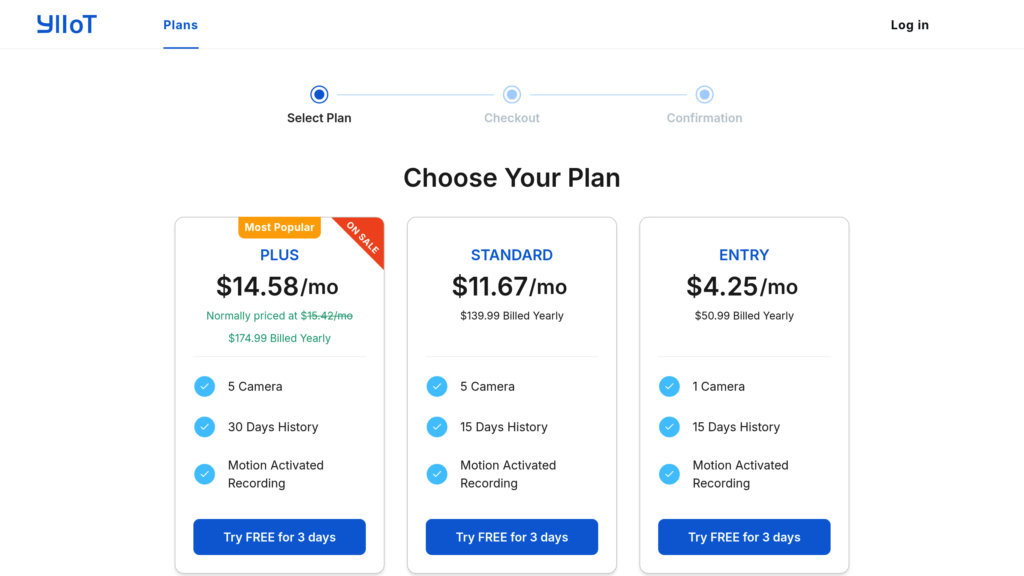The image size is (1024, 576).
Task: Click the YIIoT logo
Action: [66, 25]
